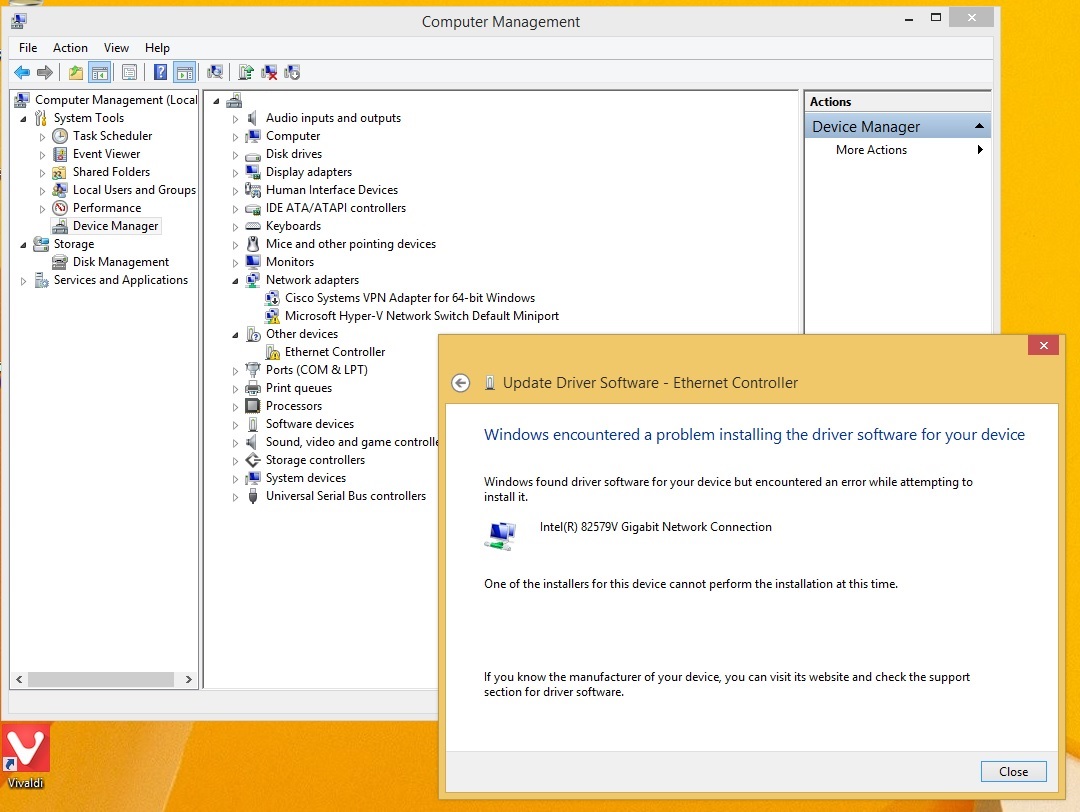Toggle Show/Hide Console Tree toolbar icon

100,72
